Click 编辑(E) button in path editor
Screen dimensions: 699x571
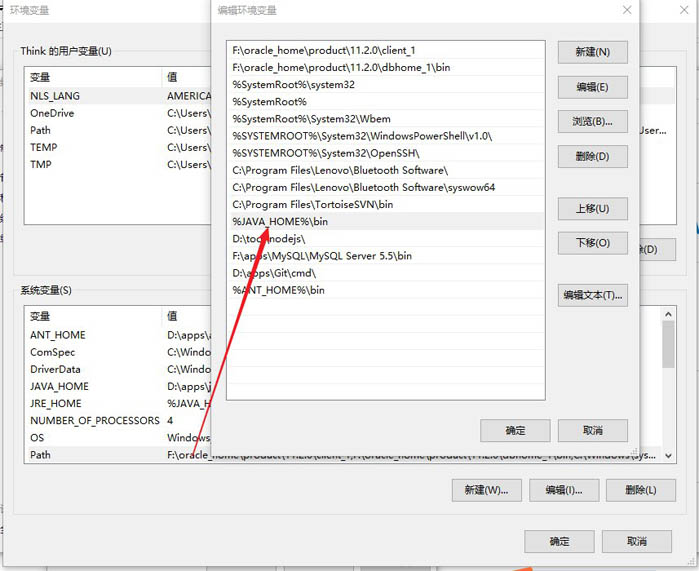point(592,87)
